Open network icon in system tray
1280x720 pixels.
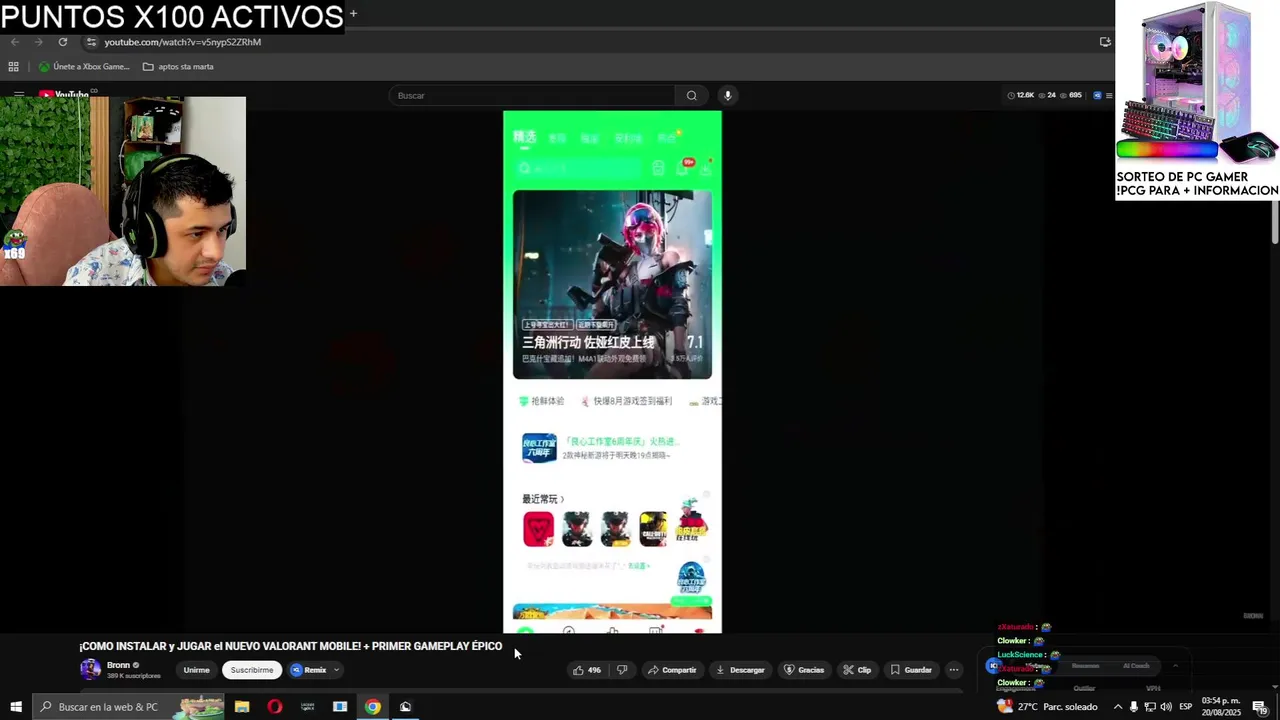(x=1150, y=707)
